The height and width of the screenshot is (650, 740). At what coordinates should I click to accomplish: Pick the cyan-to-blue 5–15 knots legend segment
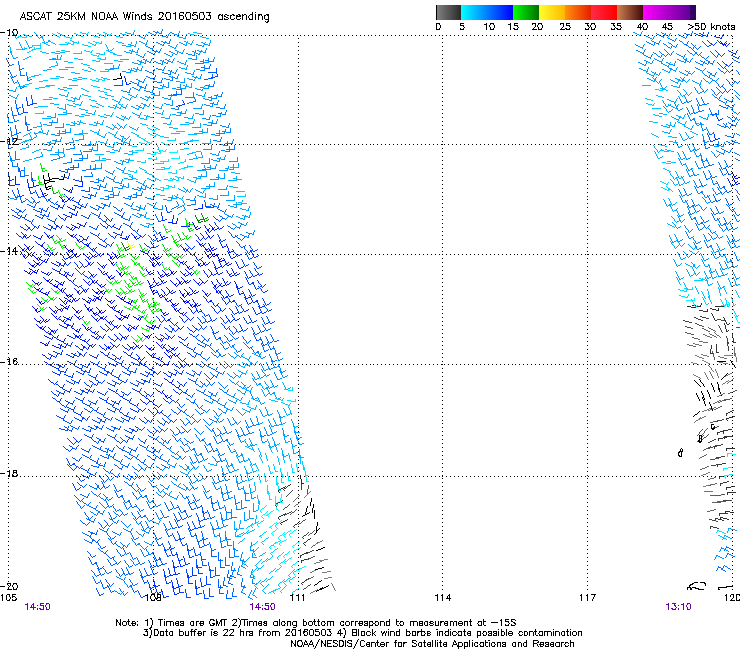tap(487, 12)
